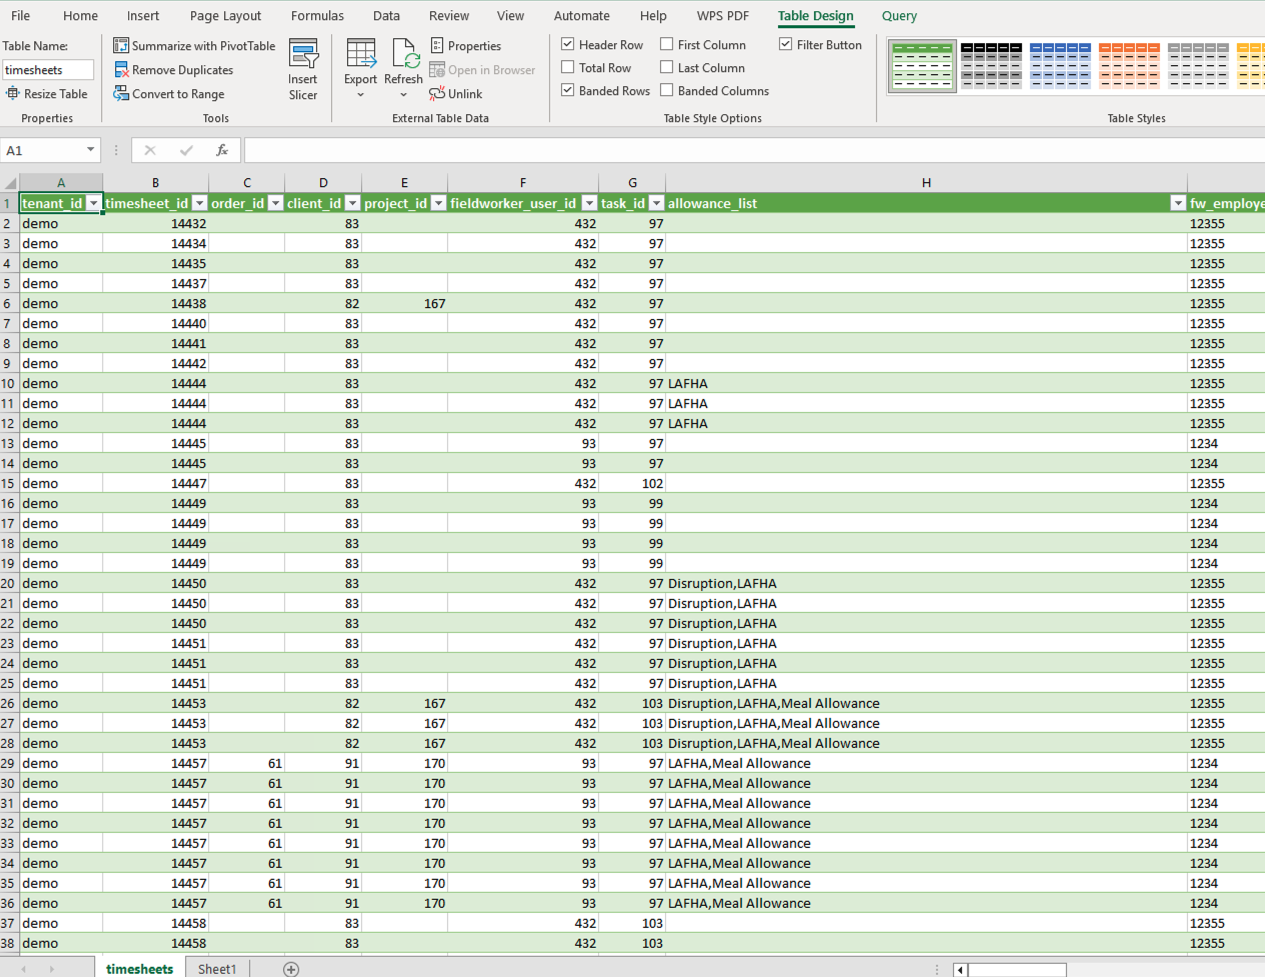
Task: Open the Formulas ribbon tab
Action: click(317, 16)
